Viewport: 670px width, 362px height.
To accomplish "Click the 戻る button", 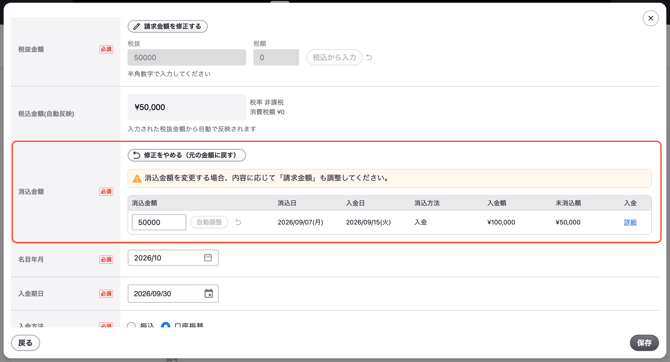I will pos(25,343).
